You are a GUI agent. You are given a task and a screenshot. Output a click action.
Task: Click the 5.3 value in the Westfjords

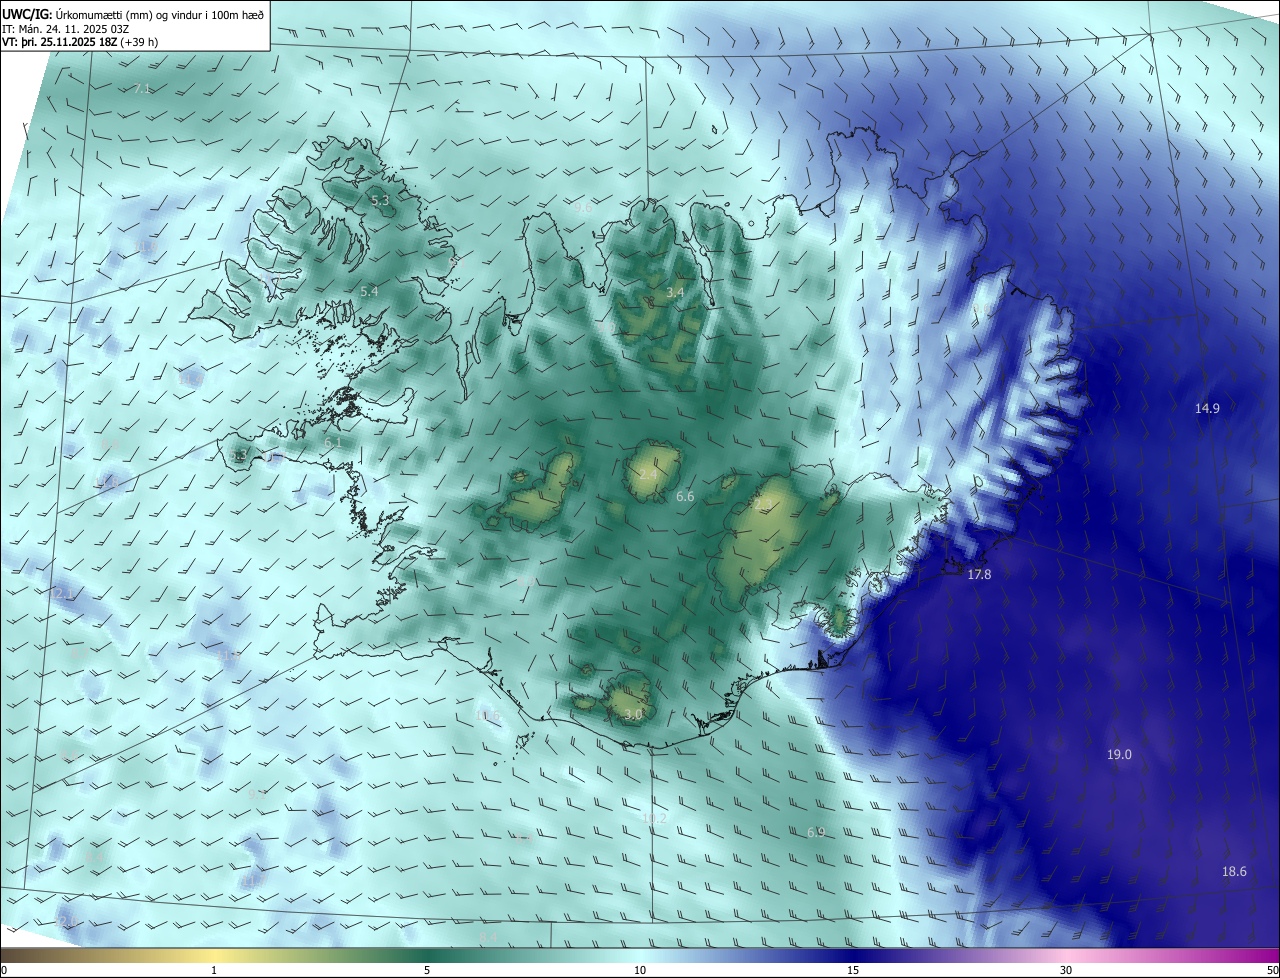pyautogui.click(x=380, y=201)
